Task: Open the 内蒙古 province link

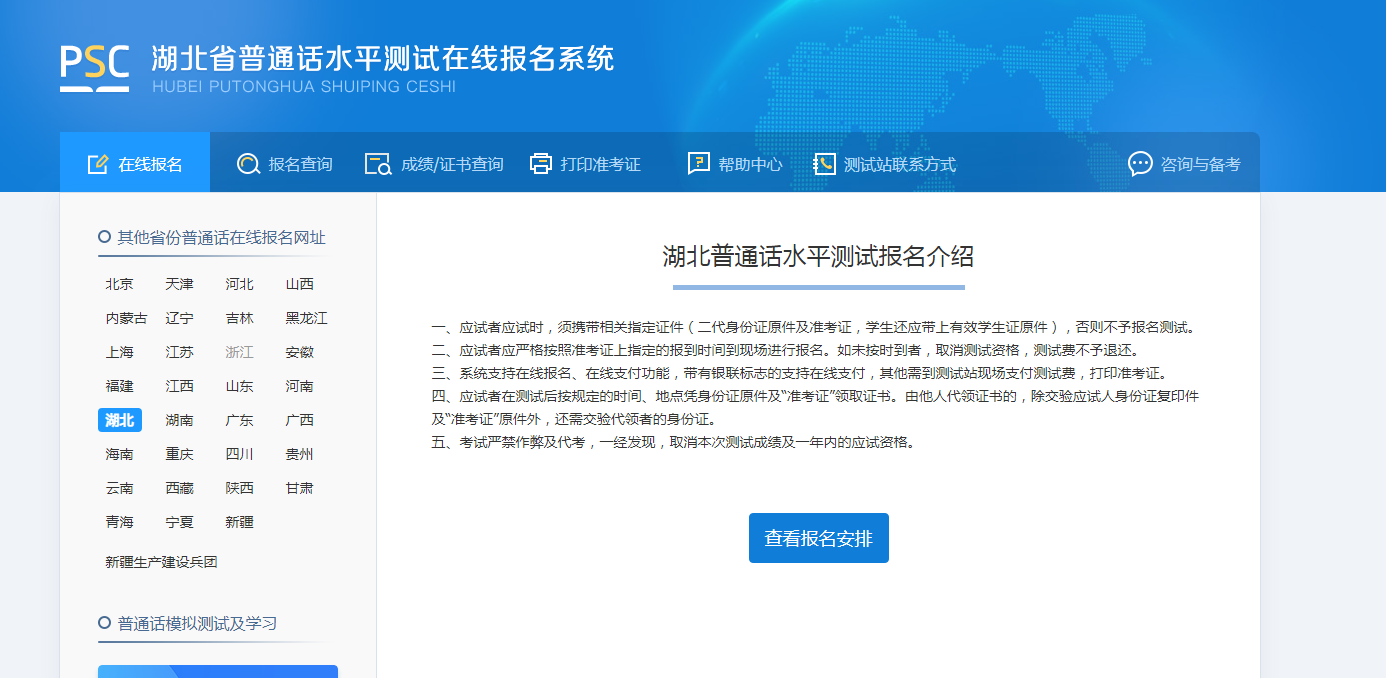Action: tap(126, 318)
